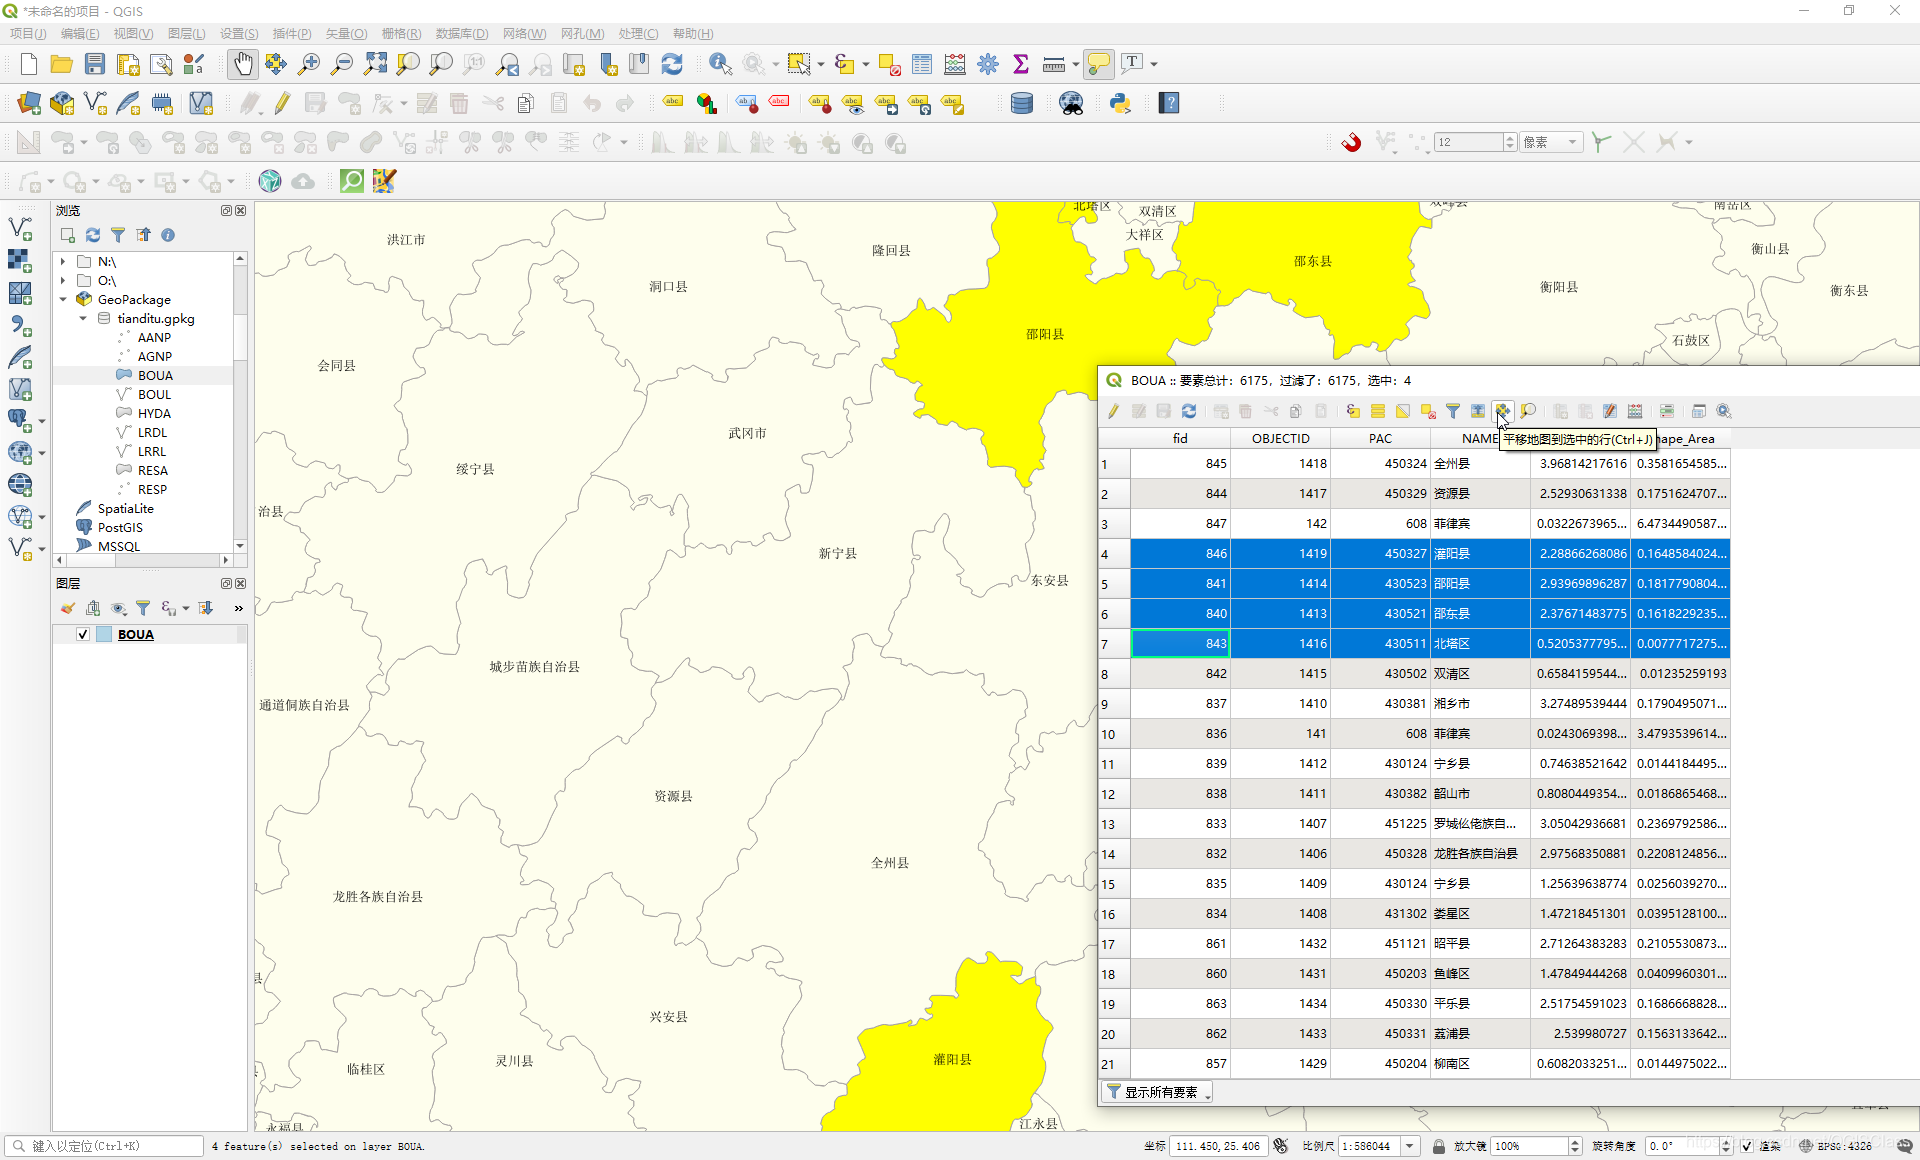This screenshot has width=1920, height=1160.
Task: Toggle BOUA layer visibility checkbox
Action: [x=83, y=634]
